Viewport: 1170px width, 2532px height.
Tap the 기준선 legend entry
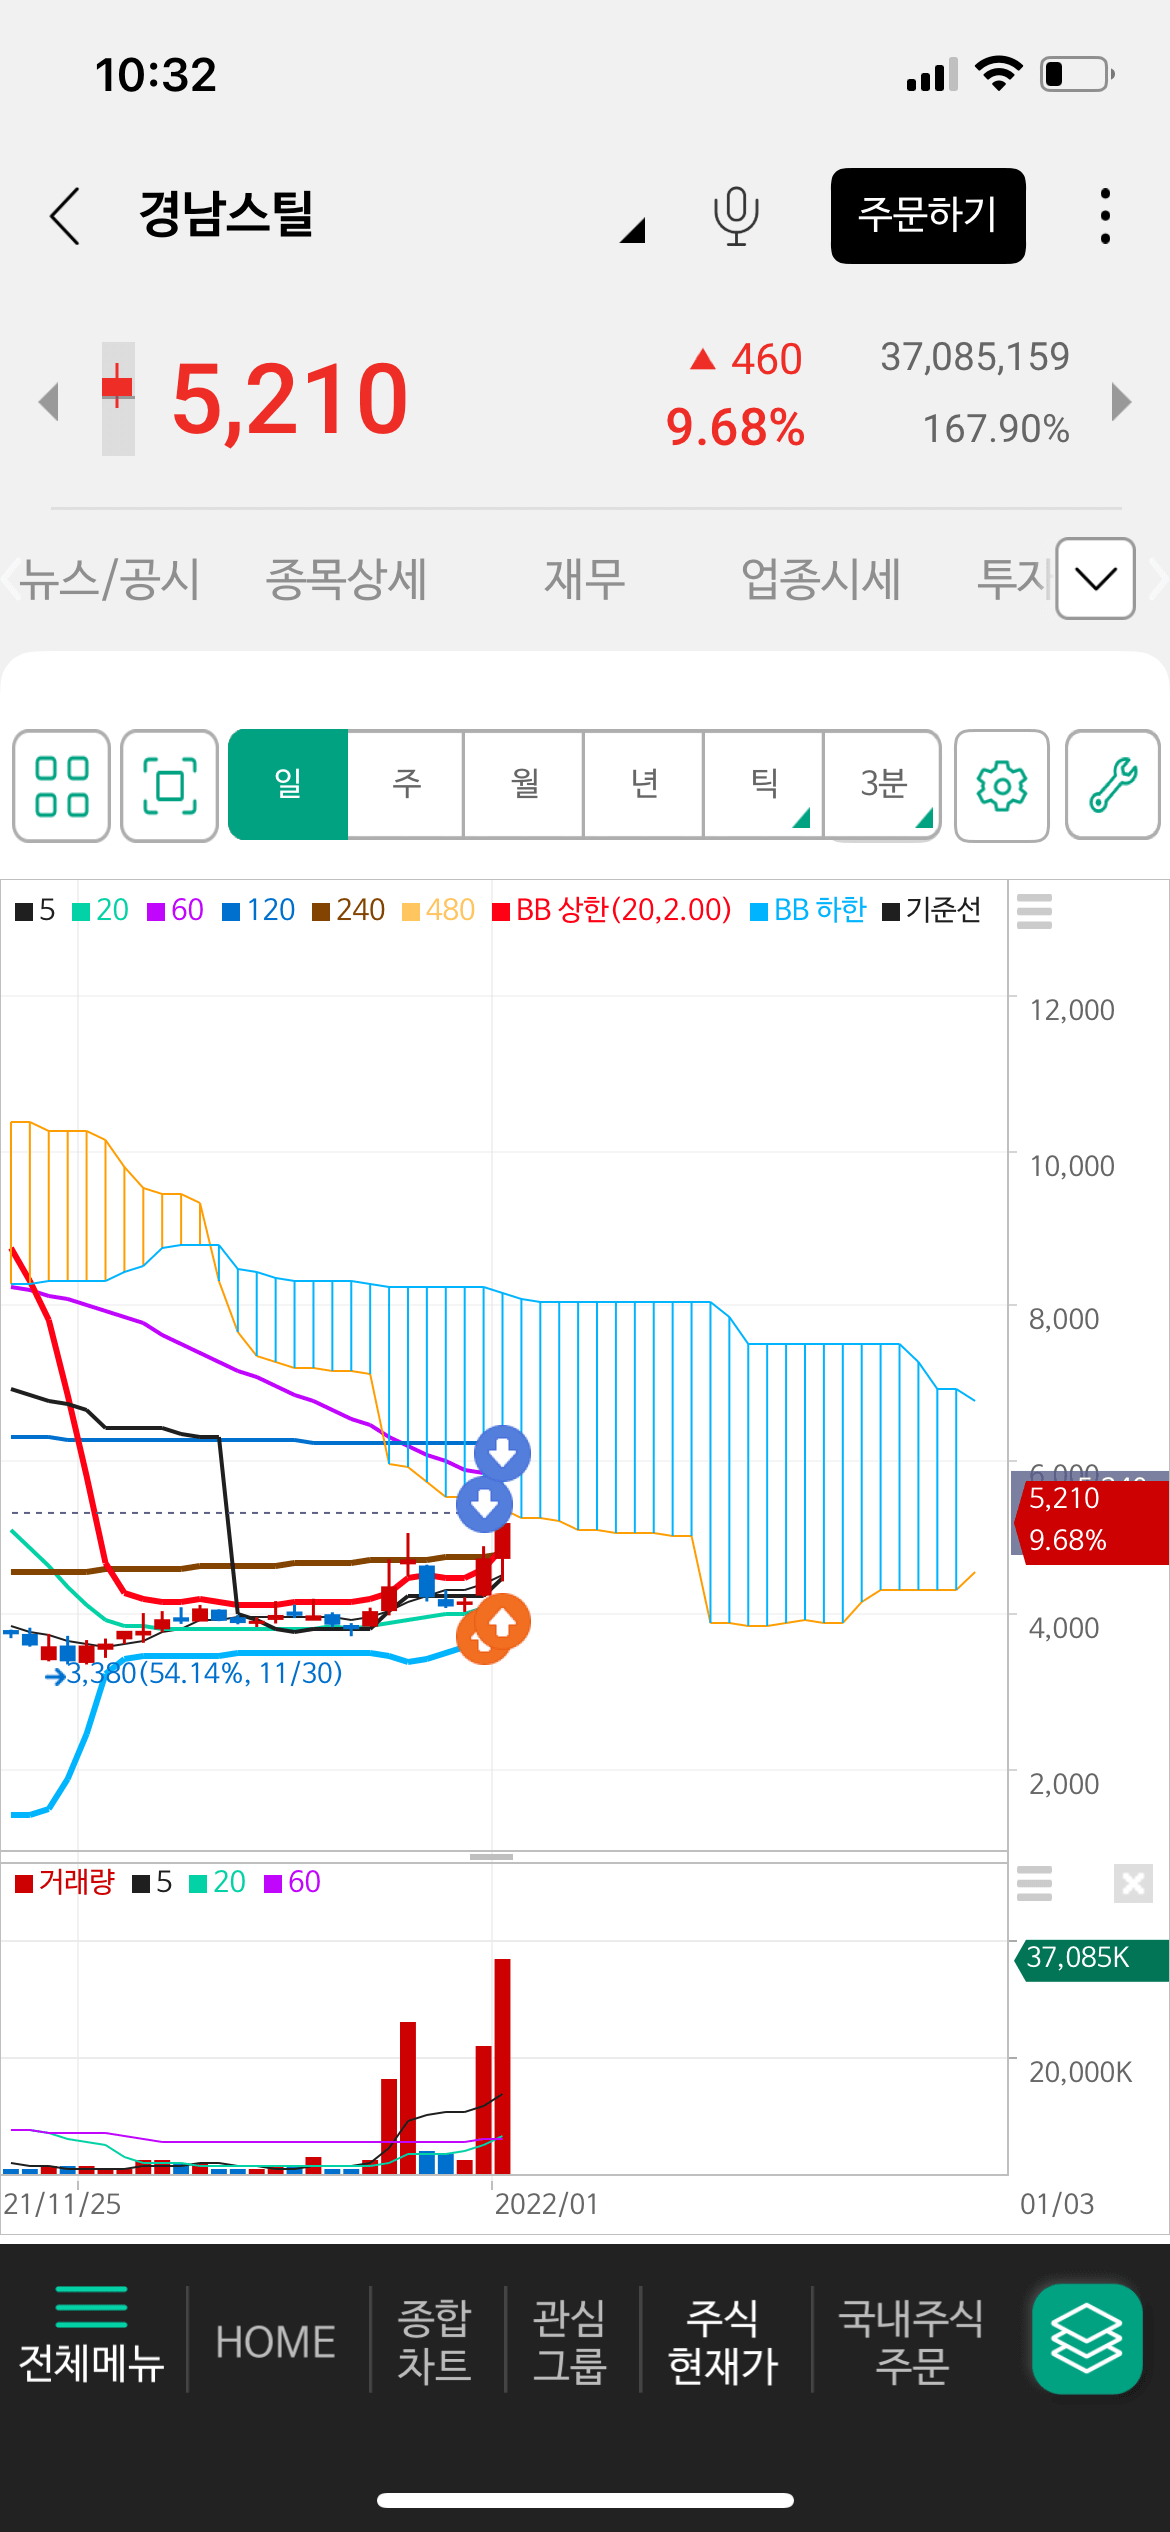pyautogui.click(x=932, y=910)
